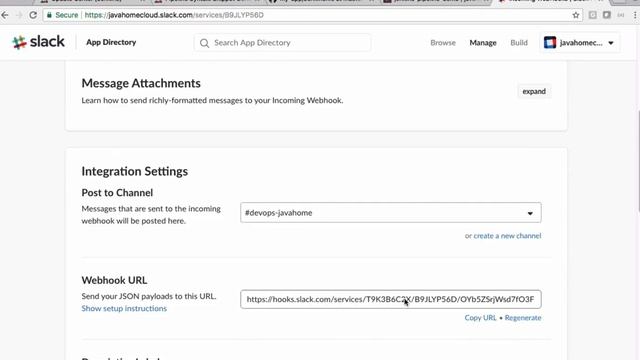Click first extension icon beside bookmark star
640x360 pixels.
click(592, 15)
